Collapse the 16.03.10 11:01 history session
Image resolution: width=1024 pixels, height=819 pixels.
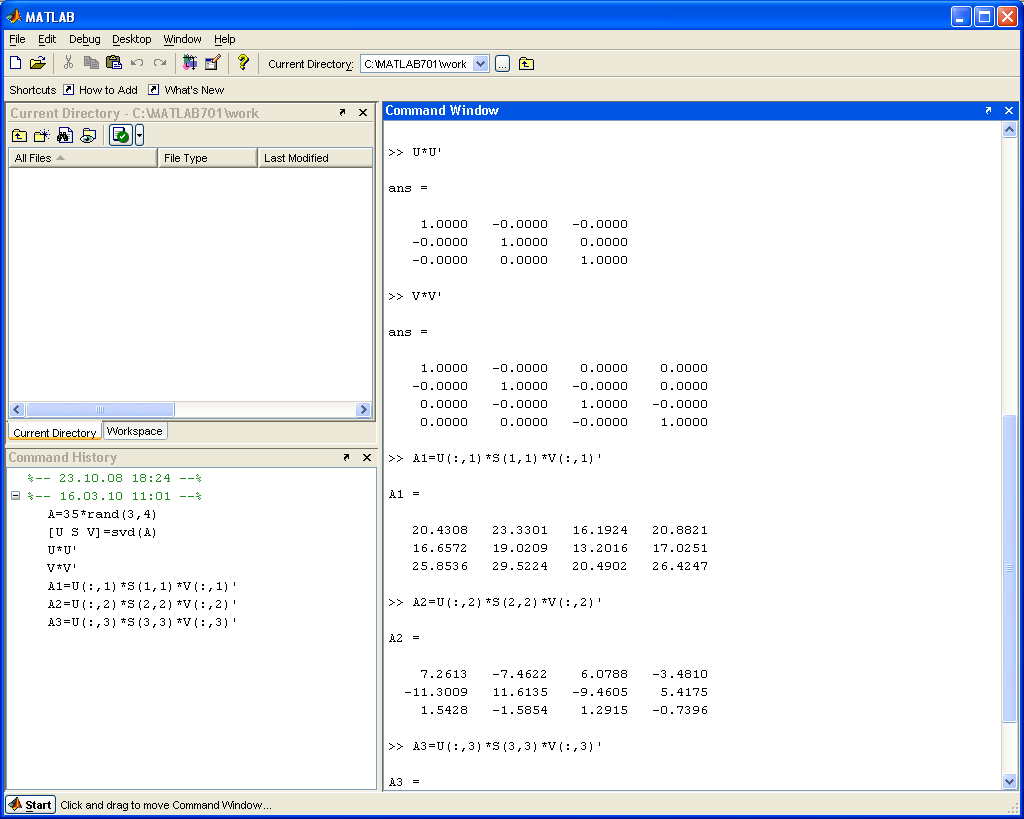pyautogui.click(x=16, y=496)
